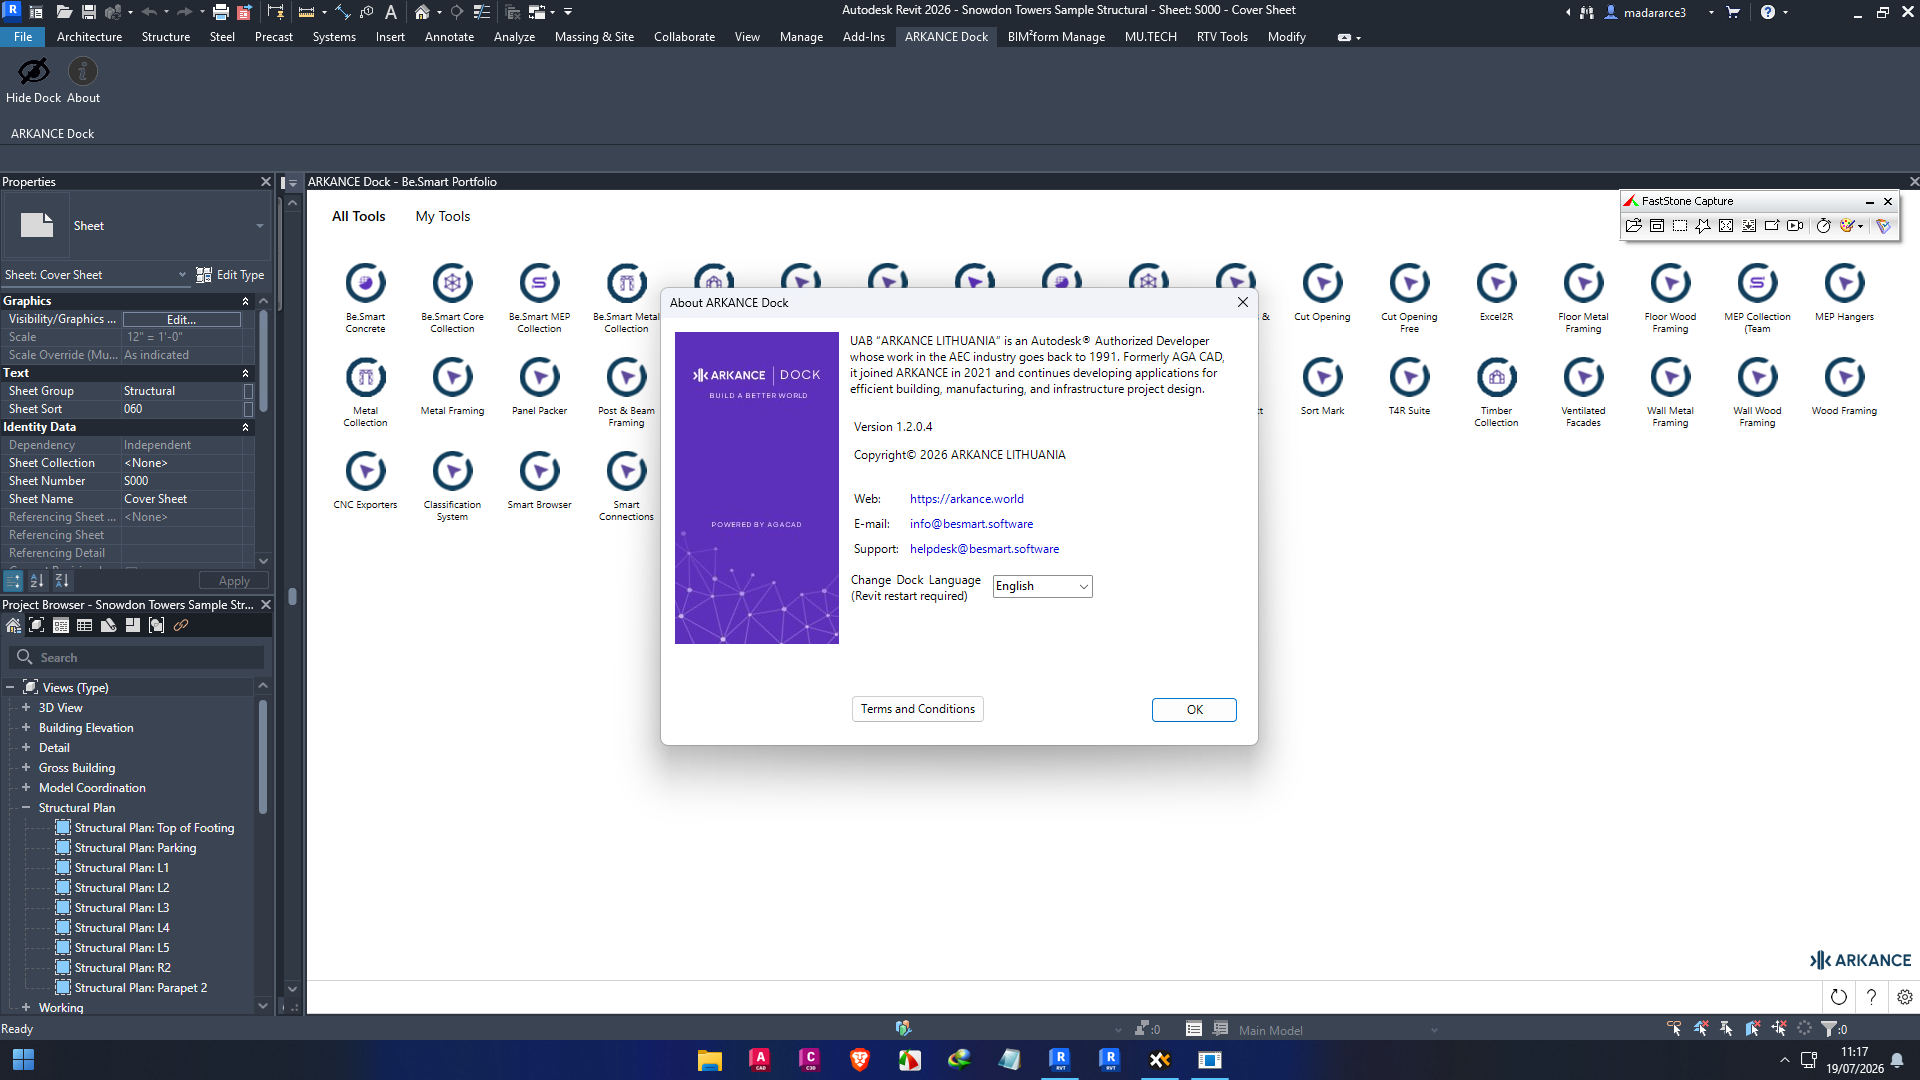Viewport: 1920px width, 1080px height.
Task: Click the helpdesk@besmart.software support link
Action: (984, 549)
